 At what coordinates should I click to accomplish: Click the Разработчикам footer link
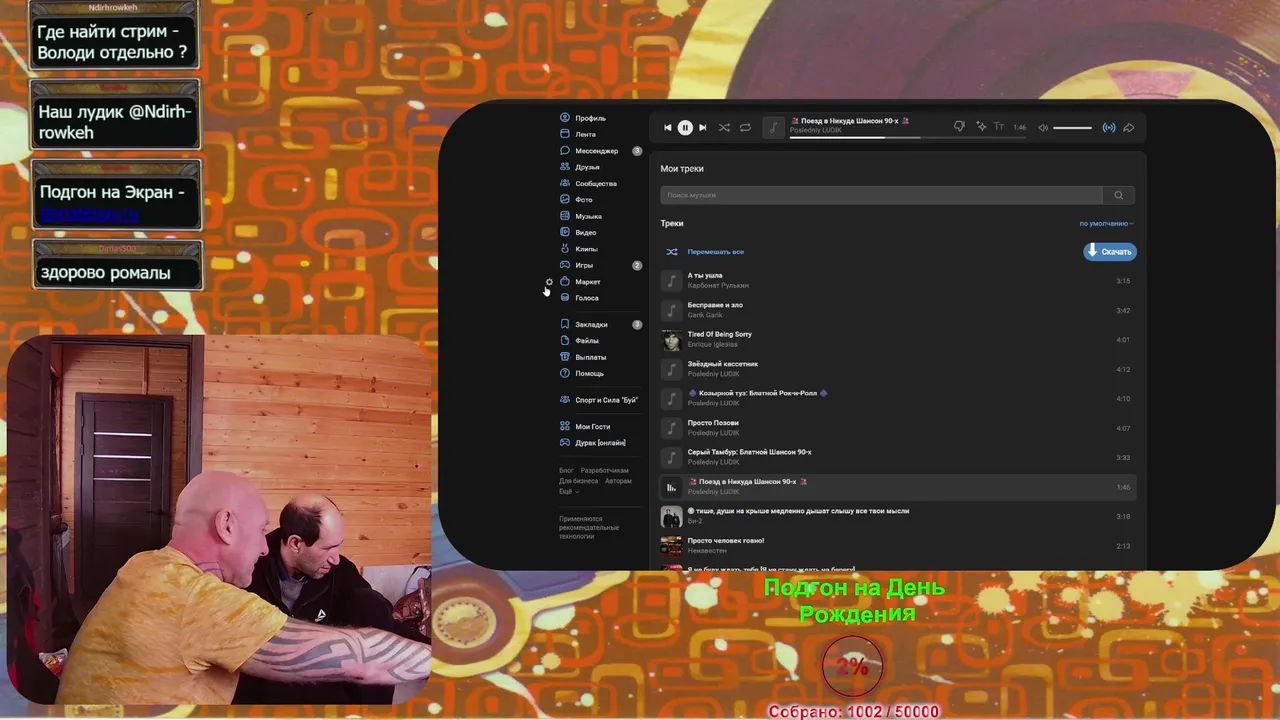[605, 470]
